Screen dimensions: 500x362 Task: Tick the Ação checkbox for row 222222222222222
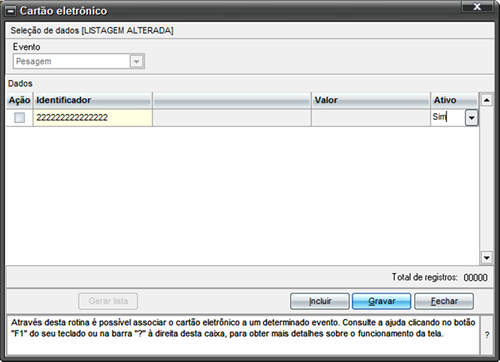pos(19,117)
